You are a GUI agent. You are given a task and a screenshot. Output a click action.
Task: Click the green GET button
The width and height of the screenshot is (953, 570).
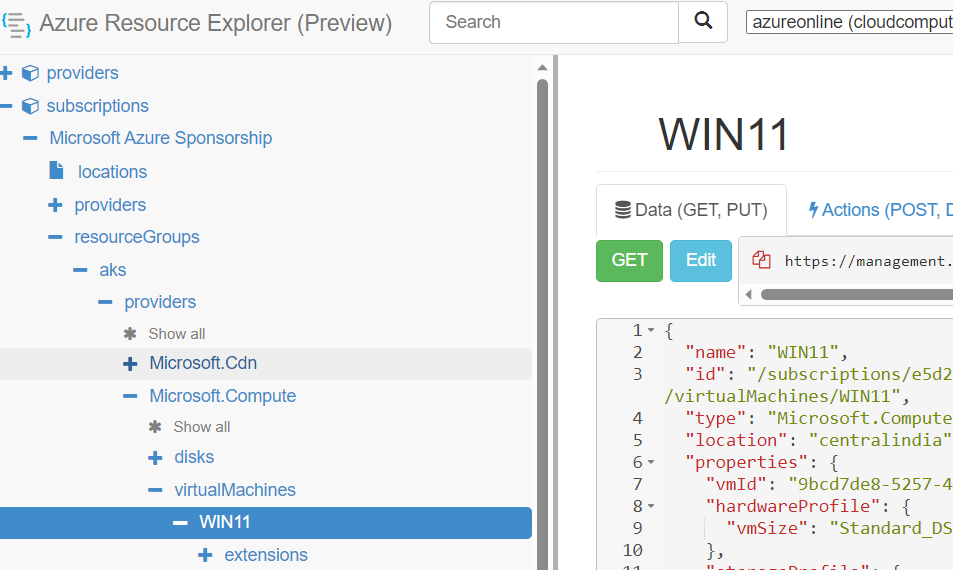click(x=629, y=261)
